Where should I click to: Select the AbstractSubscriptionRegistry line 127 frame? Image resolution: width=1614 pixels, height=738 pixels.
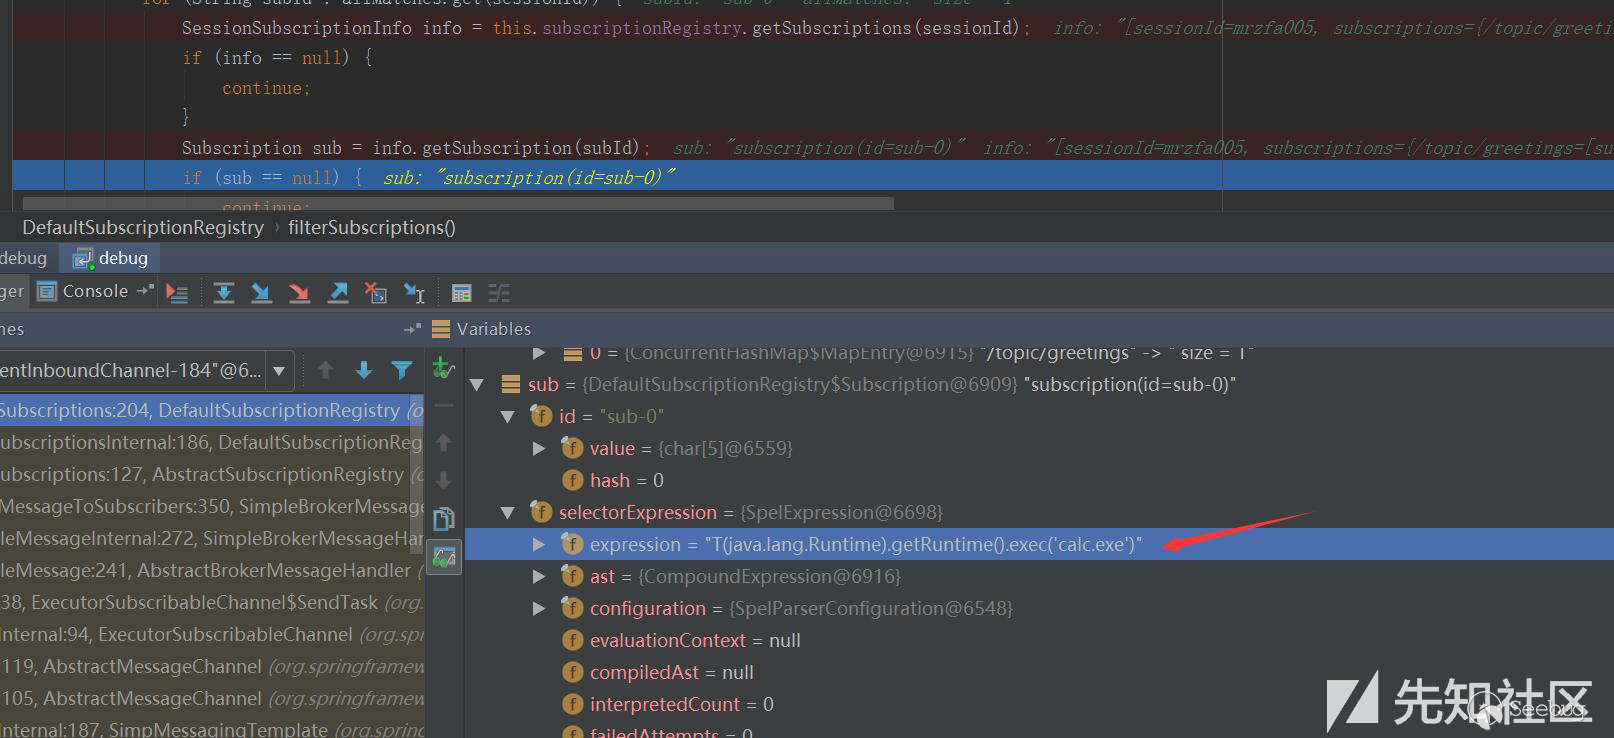tap(202, 475)
